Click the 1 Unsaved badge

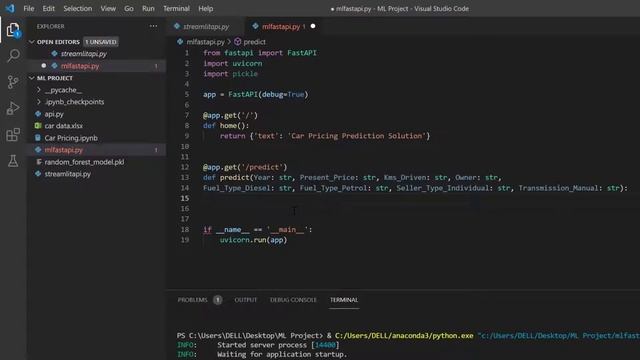click(101, 42)
